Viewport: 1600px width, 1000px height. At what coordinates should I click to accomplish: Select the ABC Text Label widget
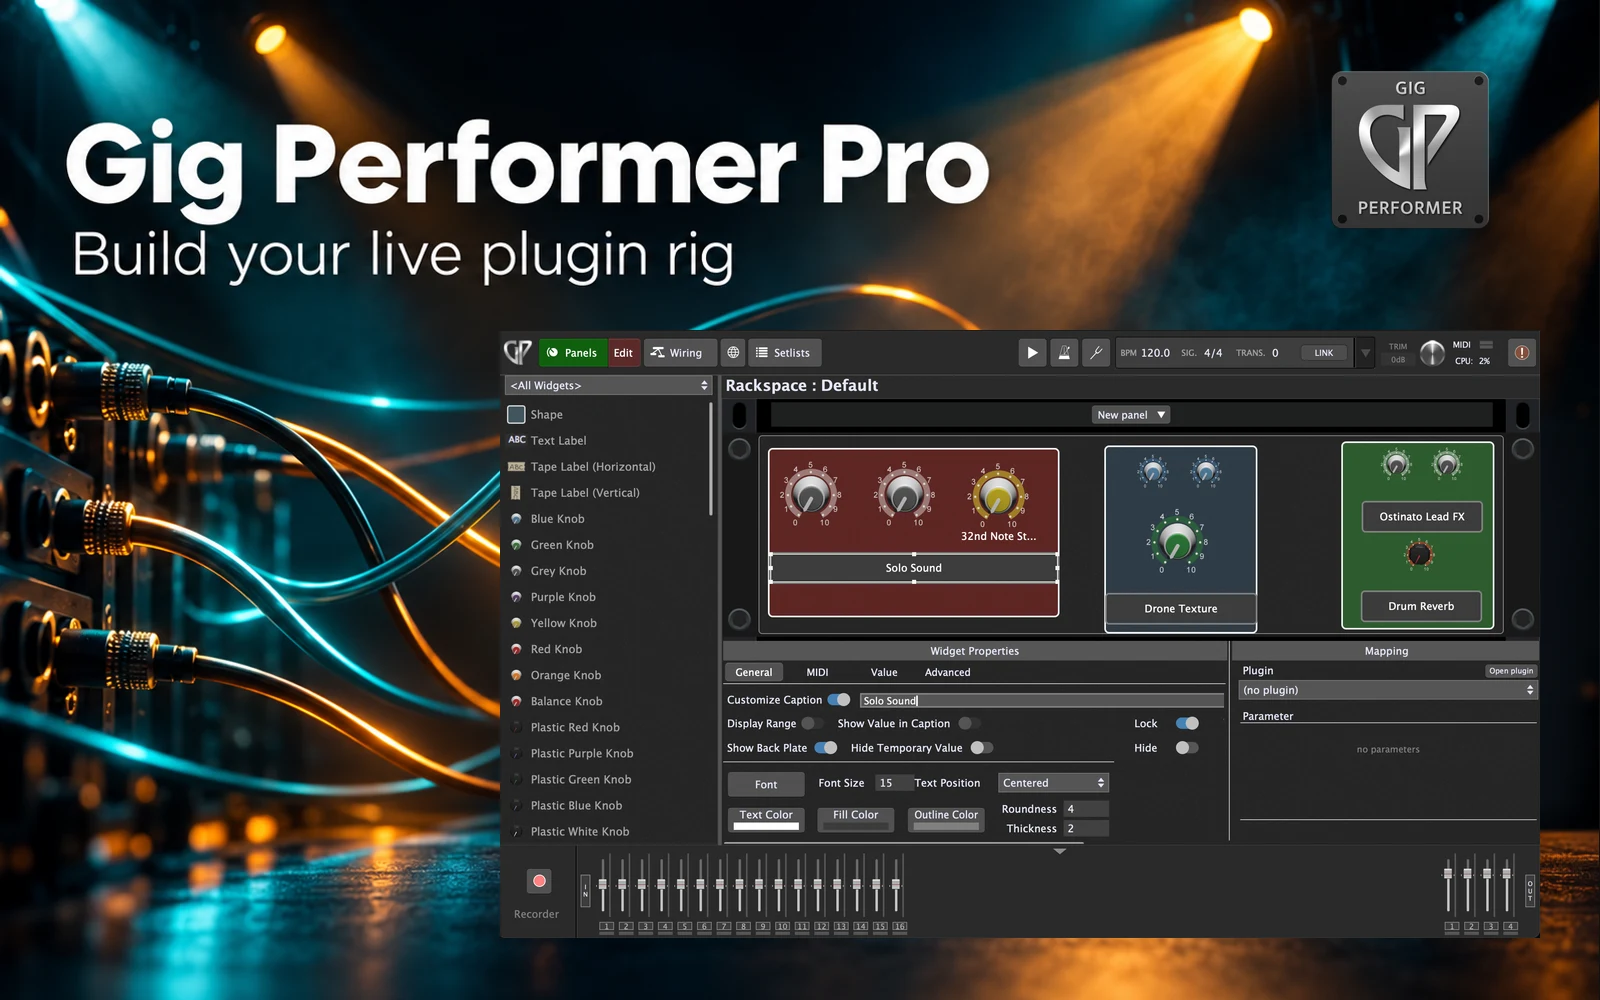click(x=547, y=440)
